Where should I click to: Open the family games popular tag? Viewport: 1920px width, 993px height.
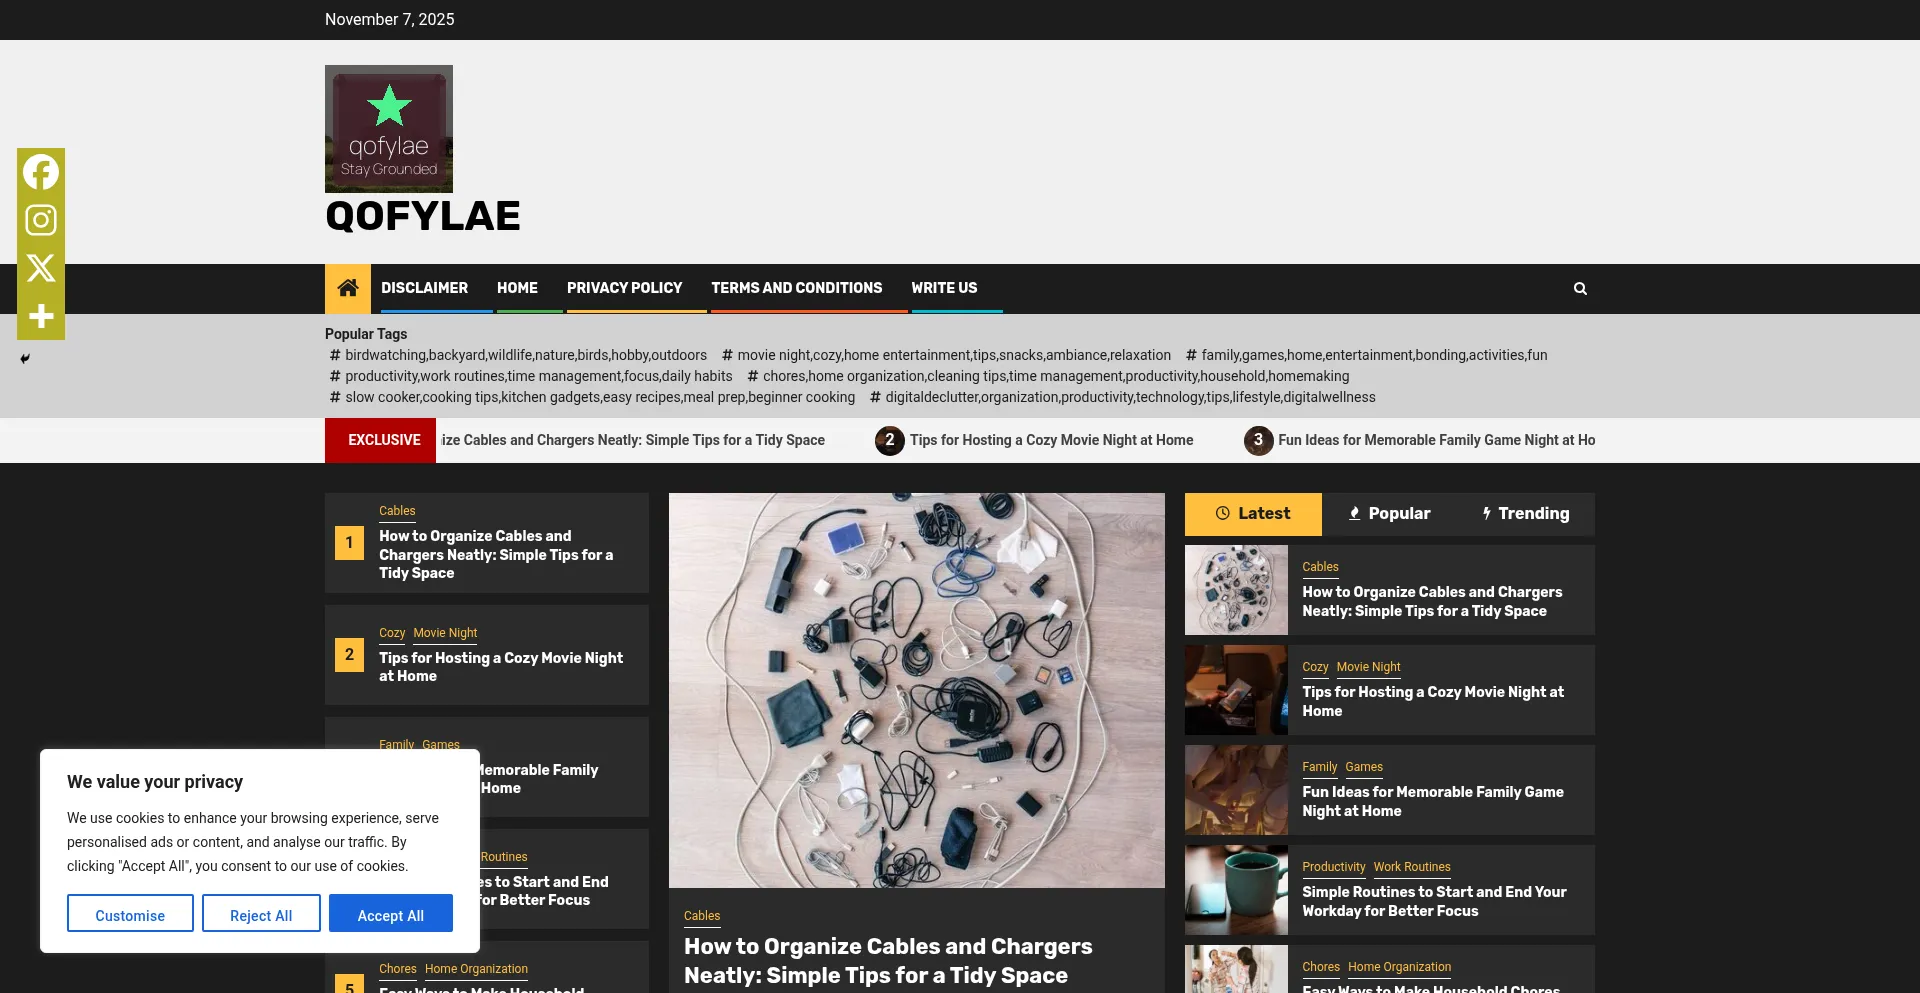click(1366, 355)
